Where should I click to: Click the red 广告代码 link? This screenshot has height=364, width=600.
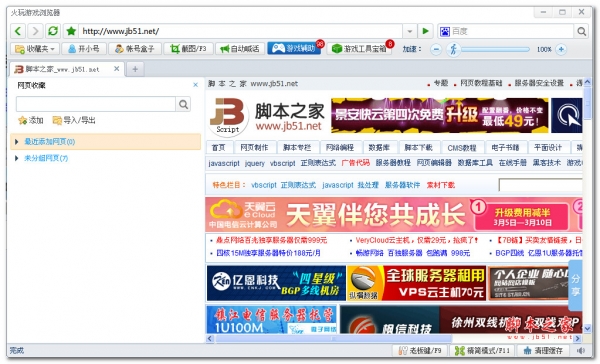click(355, 163)
